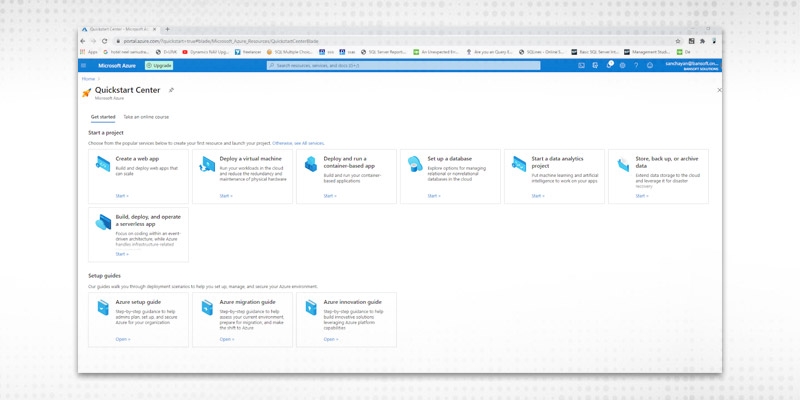Click Start under Deploy and run container-based app
Viewport: 800px width, 400px height.
click(330, 196)
